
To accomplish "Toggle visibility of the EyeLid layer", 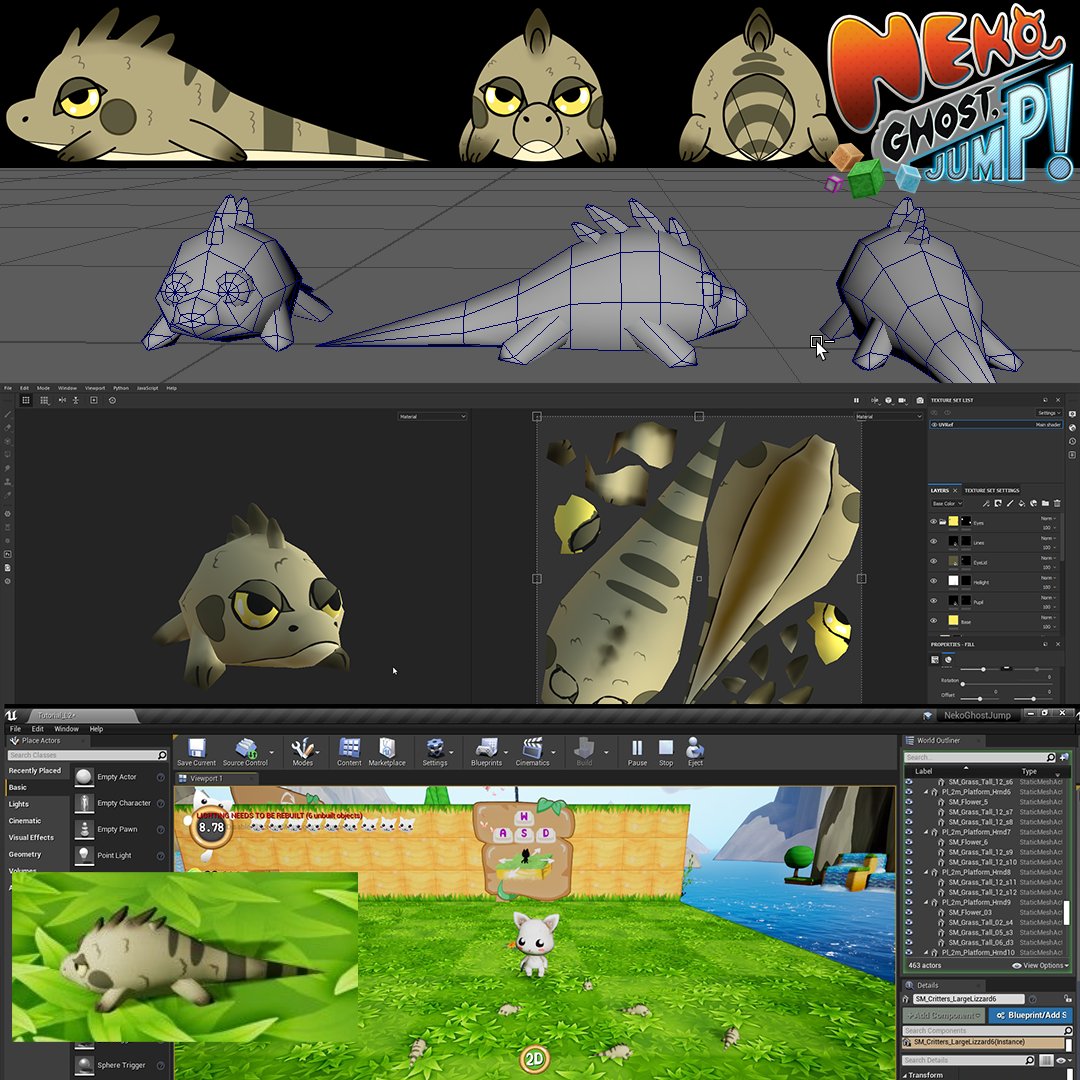I will coord(933,561).
